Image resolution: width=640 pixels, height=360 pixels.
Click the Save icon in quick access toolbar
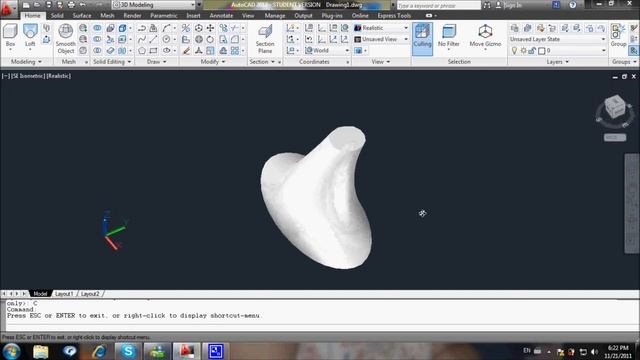tap(49, 5)
